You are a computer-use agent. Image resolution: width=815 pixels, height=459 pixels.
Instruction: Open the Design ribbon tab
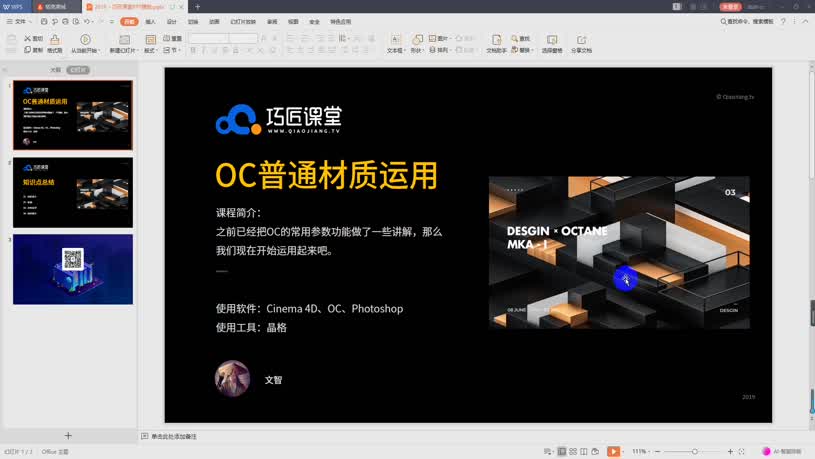172,22
